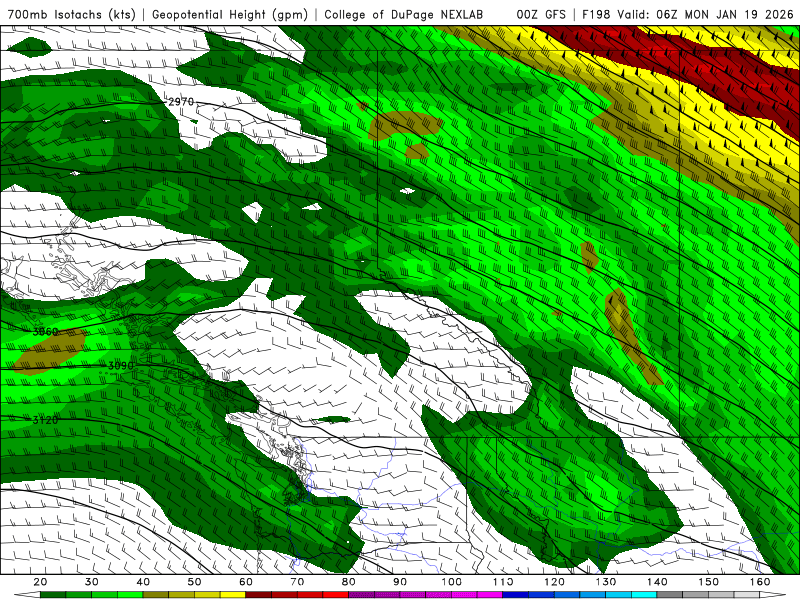This screenshot has width=800, height=600.
Task: Click the 60 value on the color scale
Action: [246, 582]
